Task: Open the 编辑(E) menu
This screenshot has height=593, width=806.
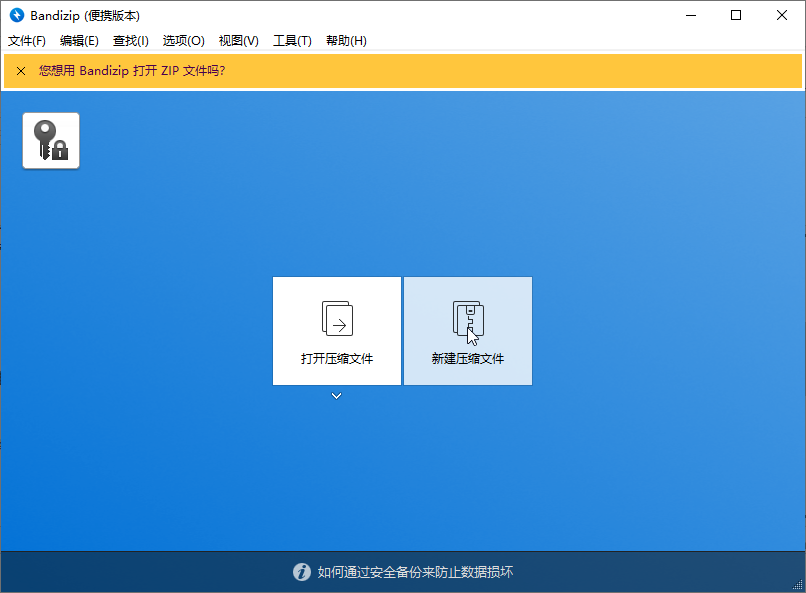Action: 79,41
